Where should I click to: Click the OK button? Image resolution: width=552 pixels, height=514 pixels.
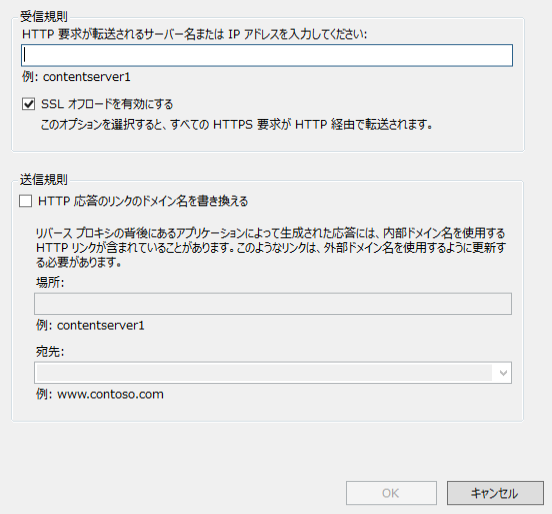pos(391,493)
